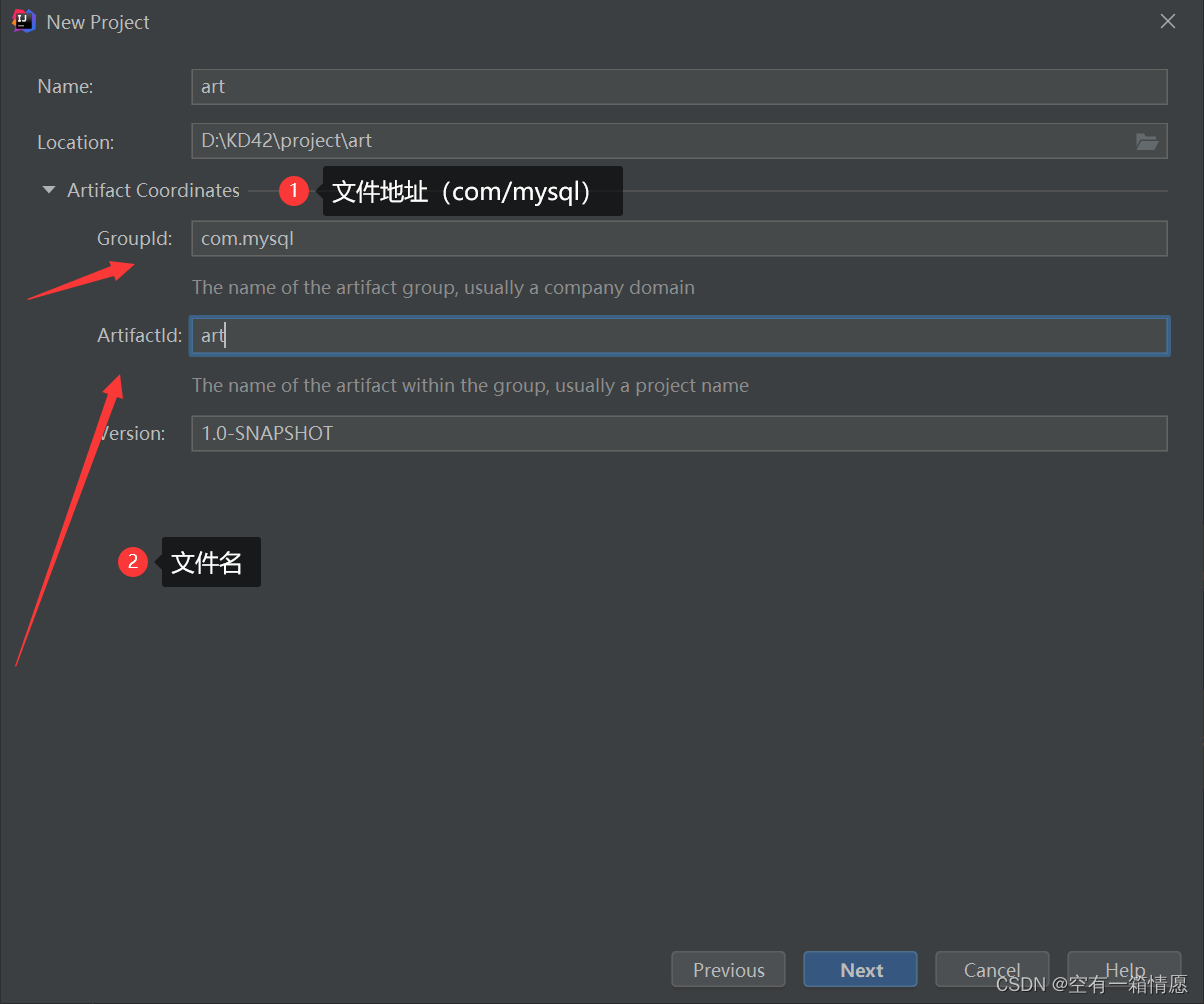This screenshot has width=1204, height=1004.
Task: Select the Name input field
Action: click(679, 87)
